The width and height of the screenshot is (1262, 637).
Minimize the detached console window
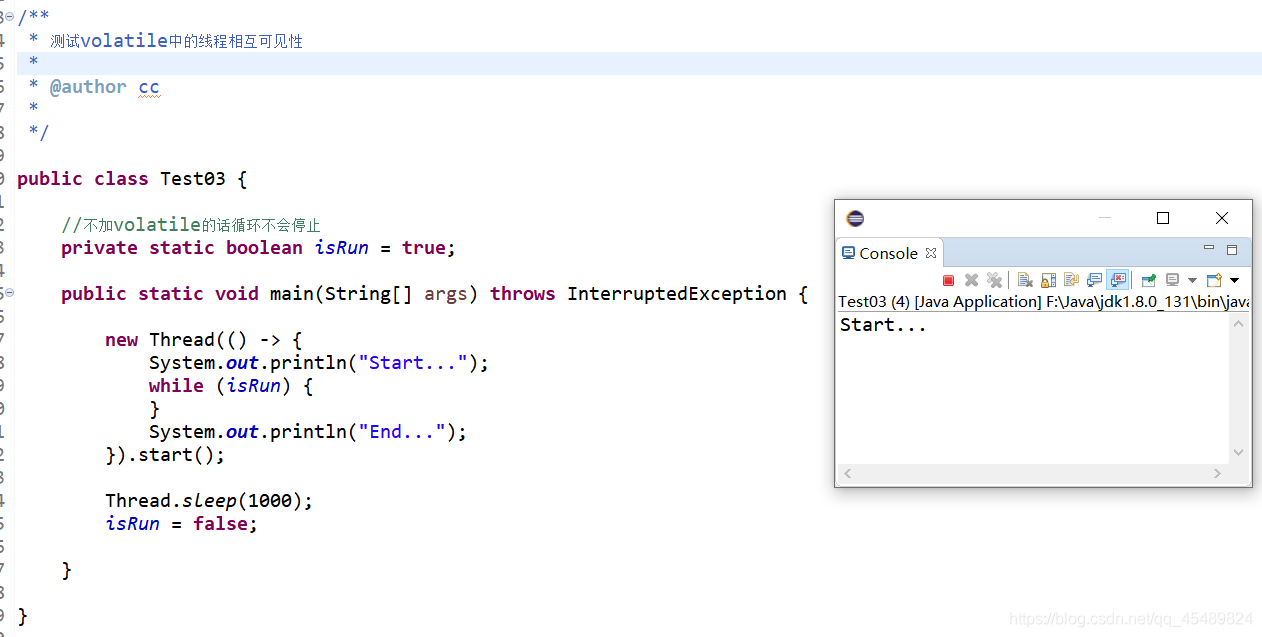pyautogui.click(x=1105, y=218)
